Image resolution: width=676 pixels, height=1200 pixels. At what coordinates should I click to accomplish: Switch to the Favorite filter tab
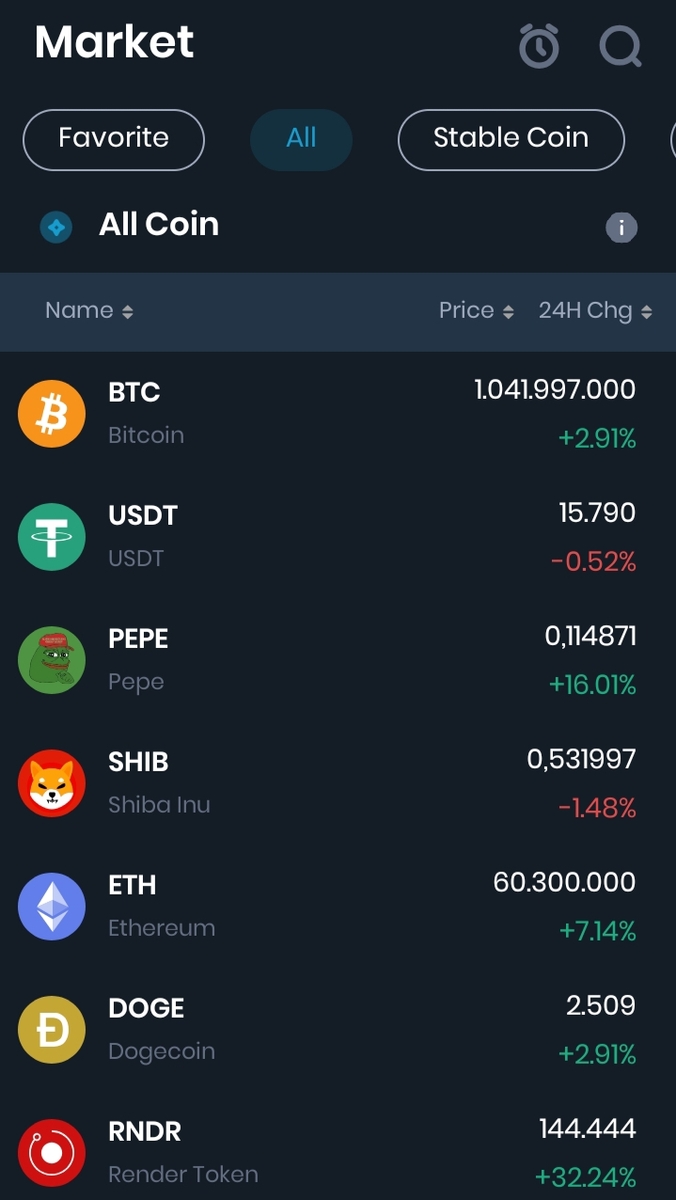113,139
